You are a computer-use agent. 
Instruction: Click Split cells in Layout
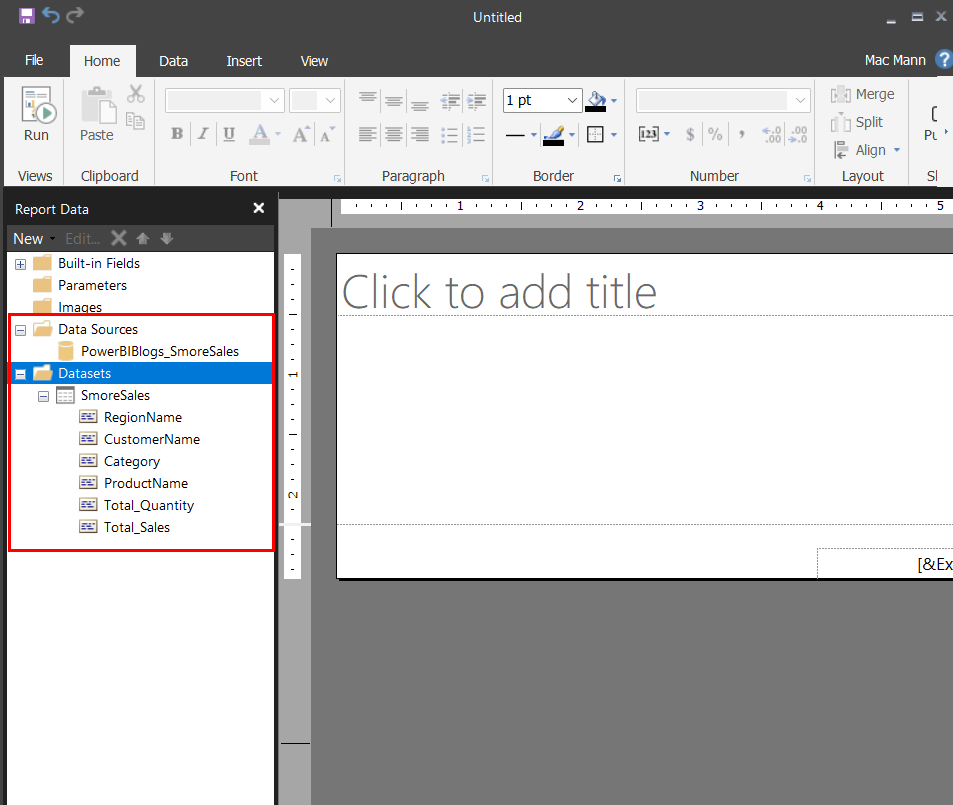pyautogui.click(x=856, y=122)
